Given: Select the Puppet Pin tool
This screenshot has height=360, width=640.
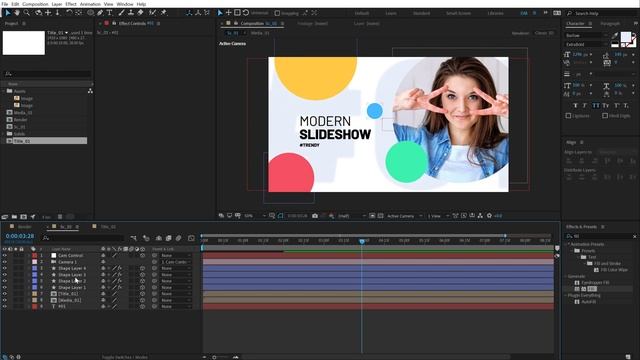Looking at the screenshot, I should (163, 13).
